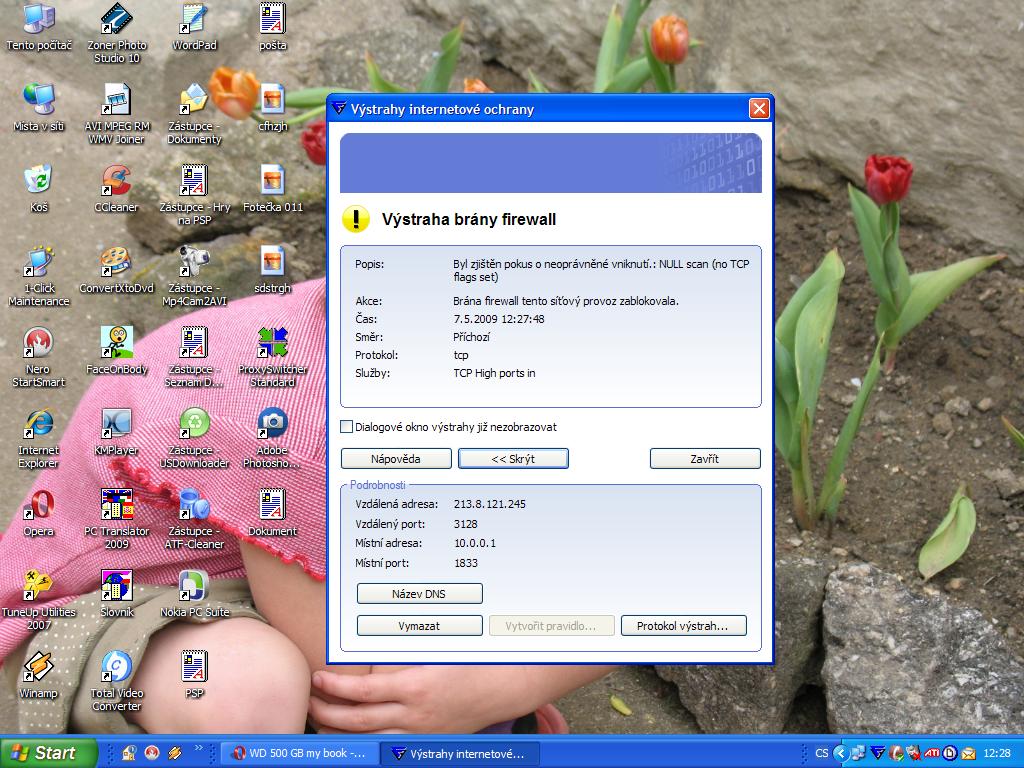The height and width of the screenshot is (768, 1024).
Task: Switch to 'WD 500 GB my book' taskbar item
Action: pos(299,753)
